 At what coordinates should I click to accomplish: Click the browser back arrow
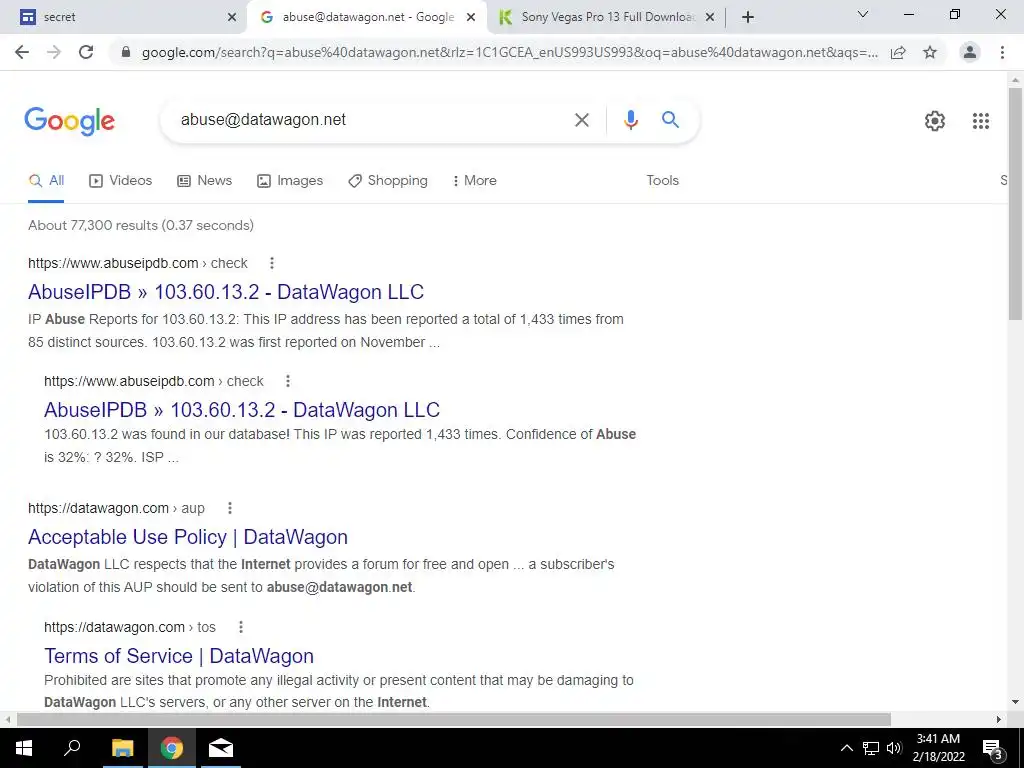(22, 52)
